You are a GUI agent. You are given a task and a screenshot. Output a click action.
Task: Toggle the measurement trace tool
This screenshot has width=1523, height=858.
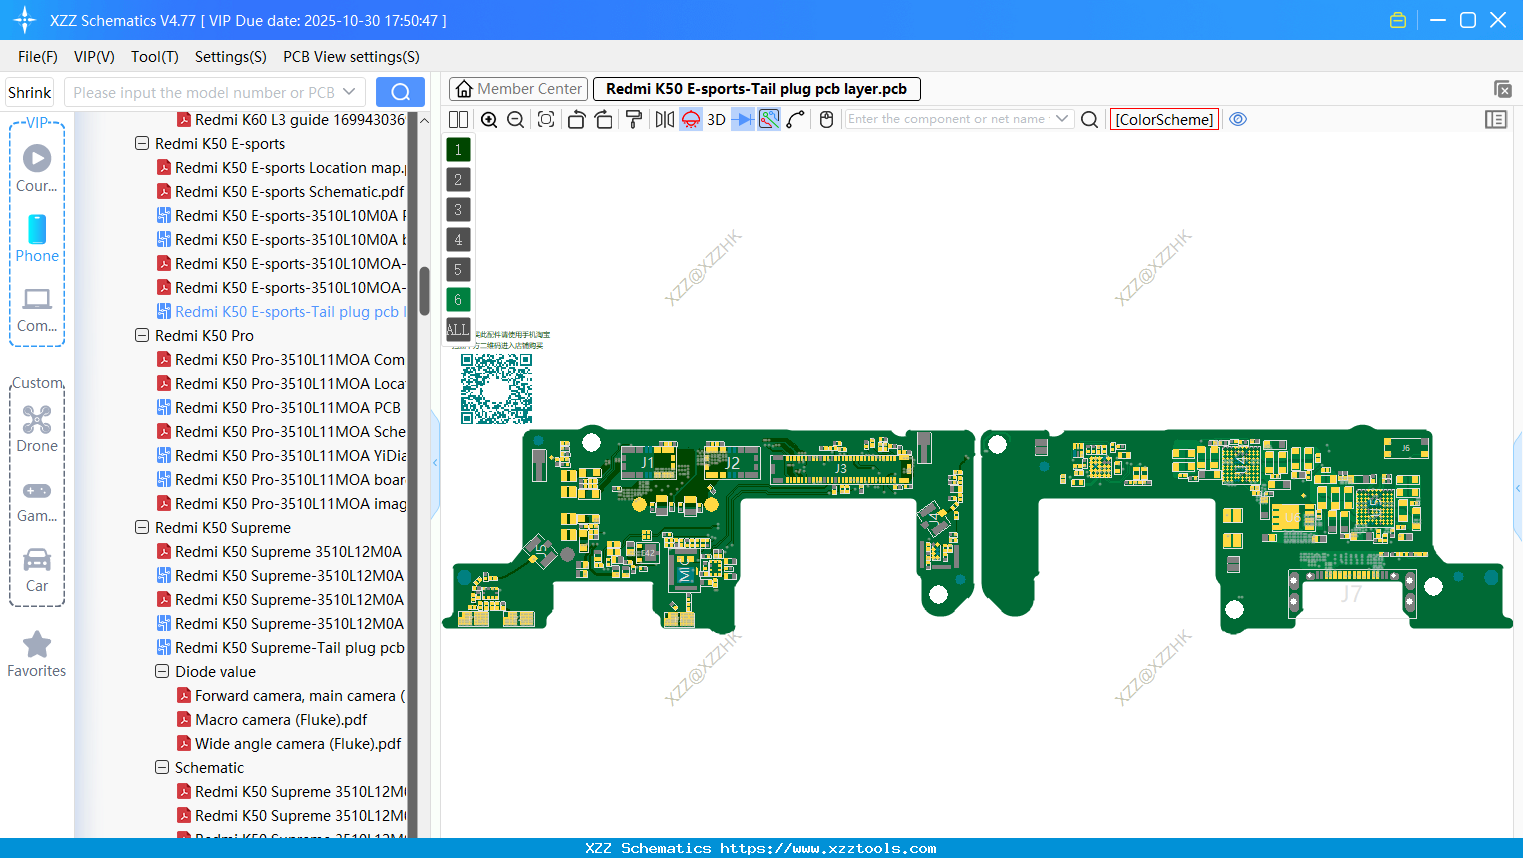(x=768, y=119)
